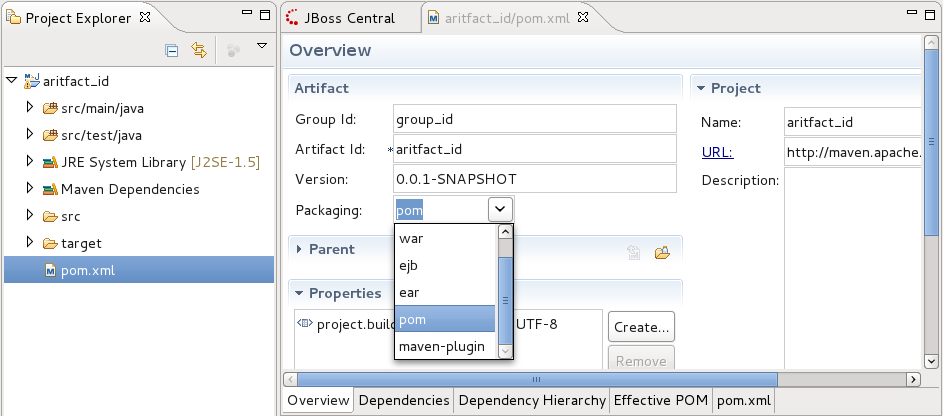The height and width of the screenshot is (416, 943).
Task: Click the URL: hyperlink label
Action: 717,152
